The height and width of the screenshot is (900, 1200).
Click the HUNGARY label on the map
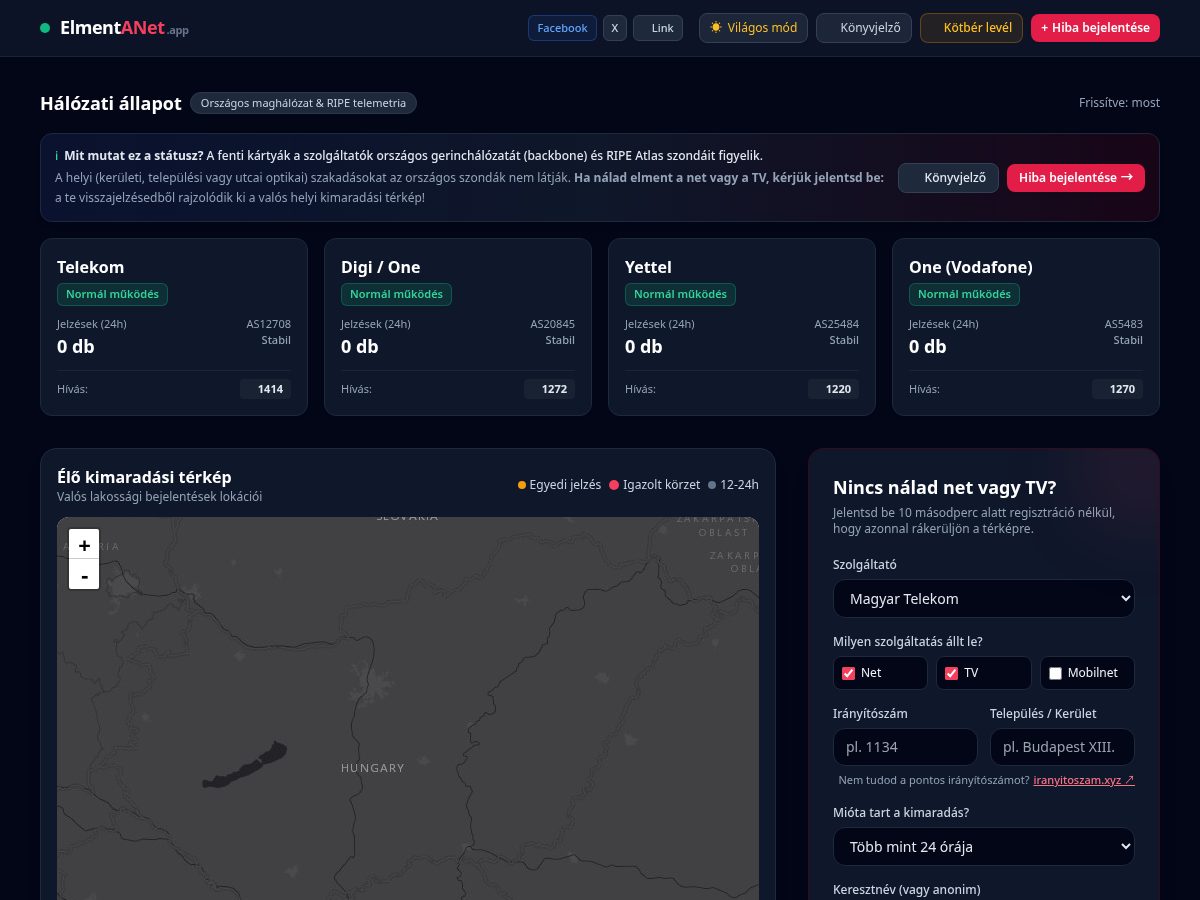(x=373, y=768)
